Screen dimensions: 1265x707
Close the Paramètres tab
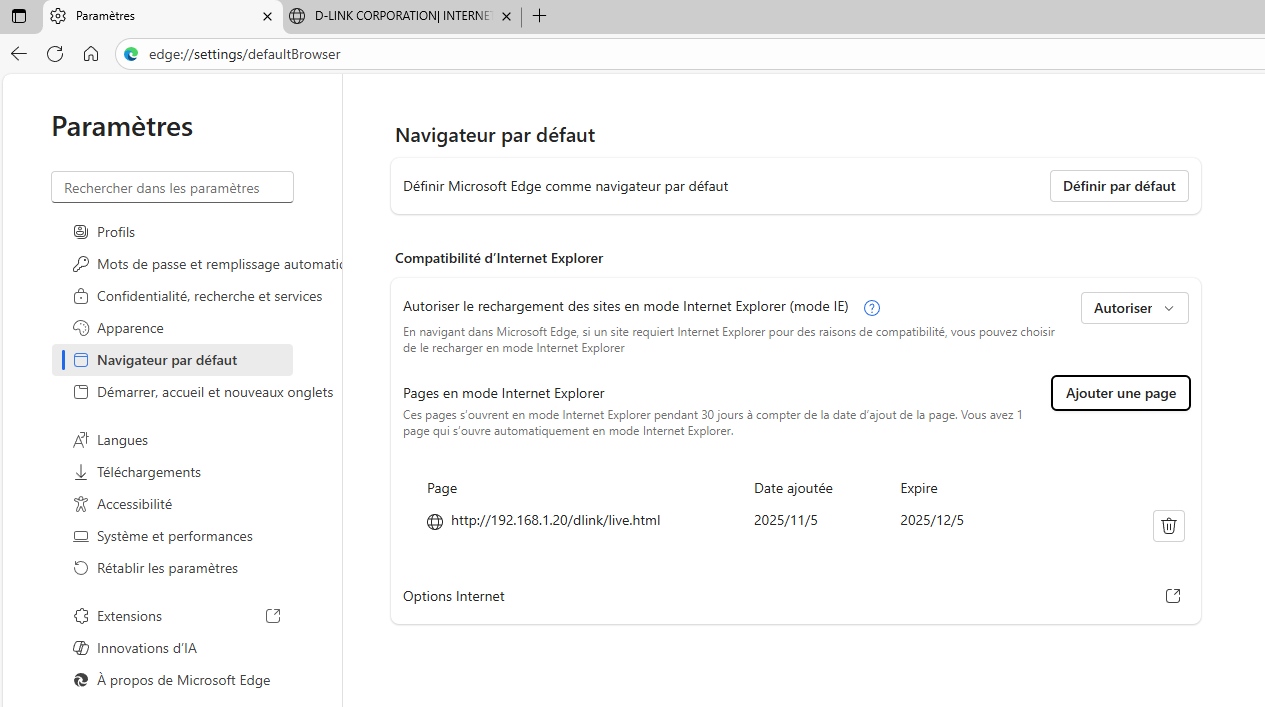click(268, 16)
